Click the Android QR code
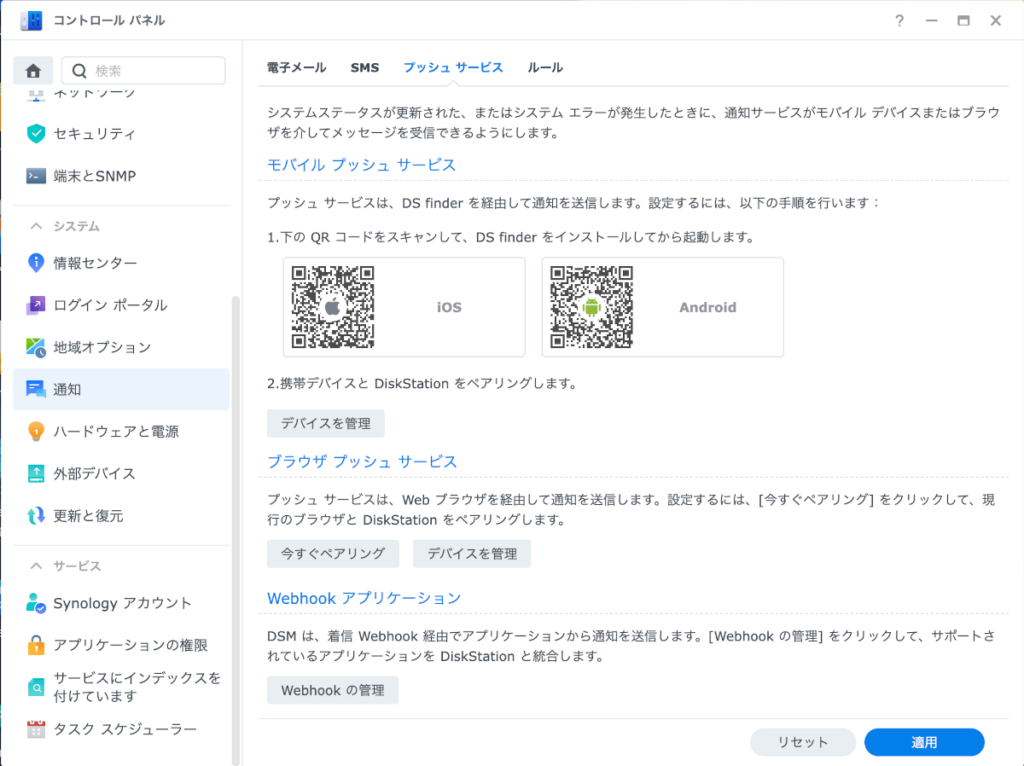The width and height of the screenshot is (1024, 766). (591, 307)
